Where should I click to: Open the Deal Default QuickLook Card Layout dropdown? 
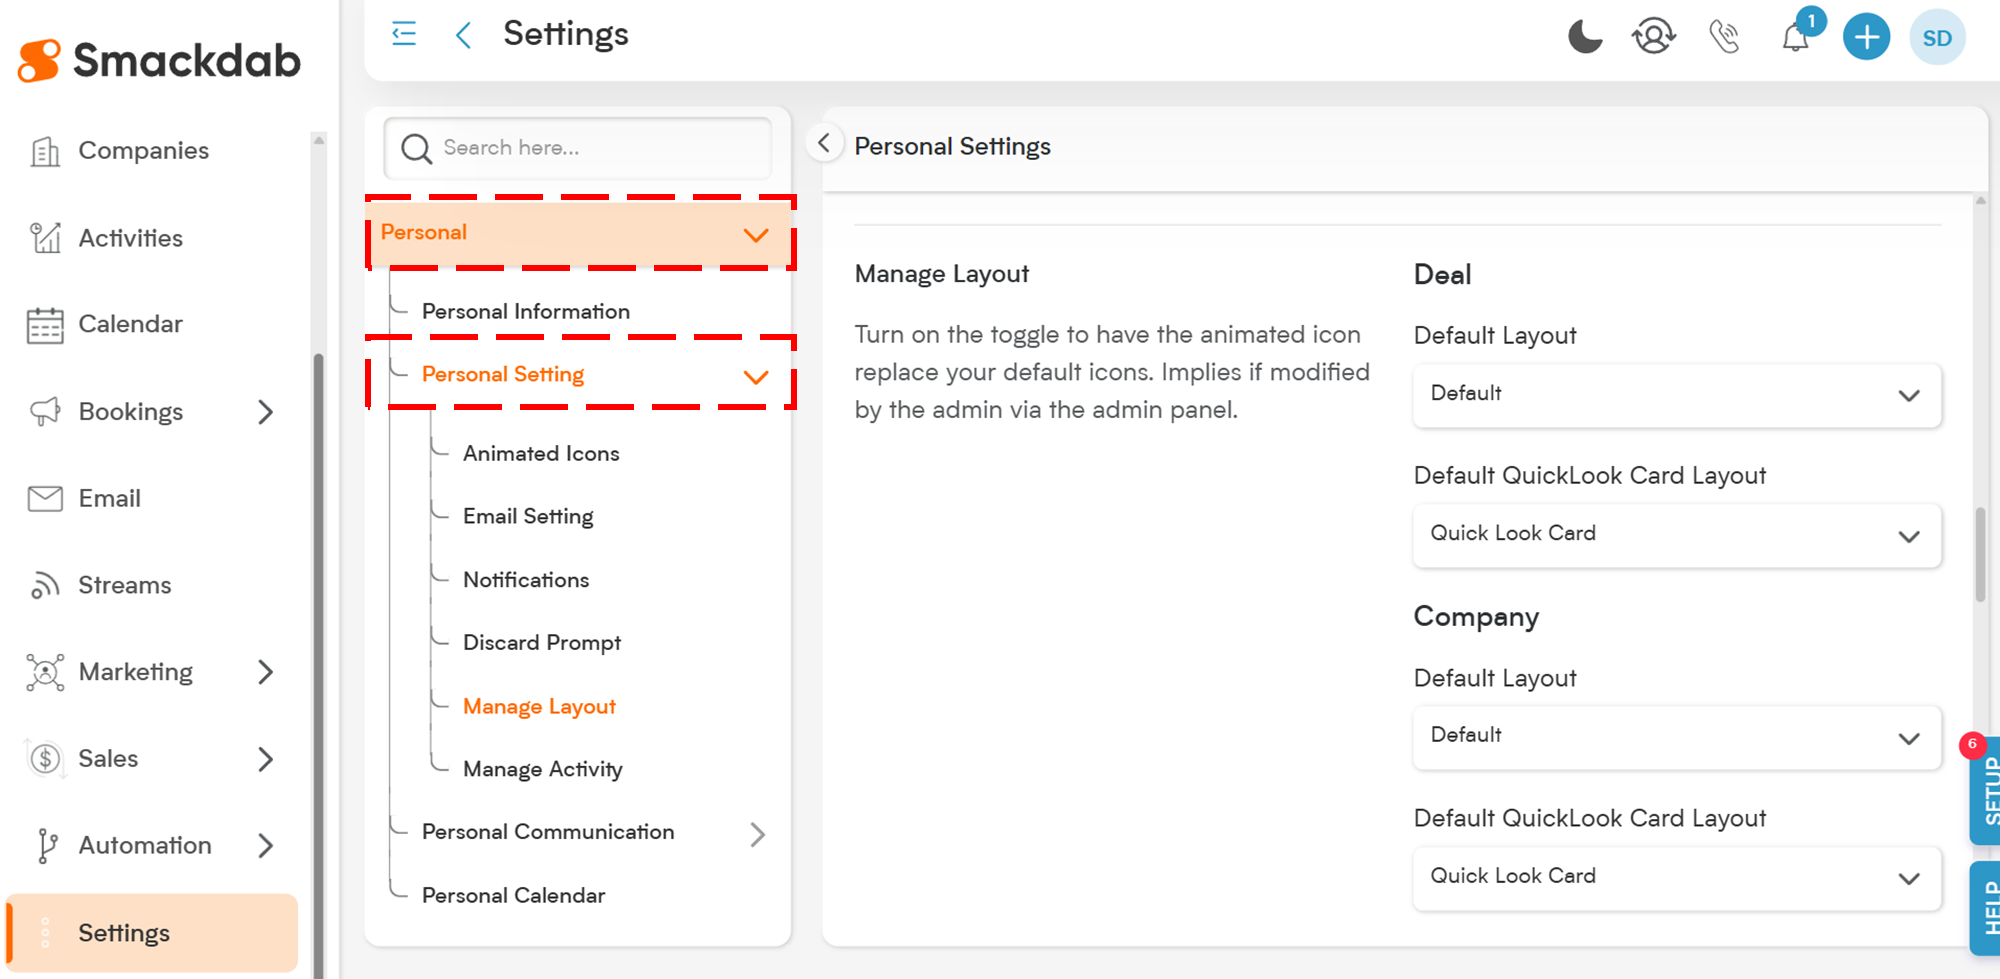click(x=1676, y=534)
